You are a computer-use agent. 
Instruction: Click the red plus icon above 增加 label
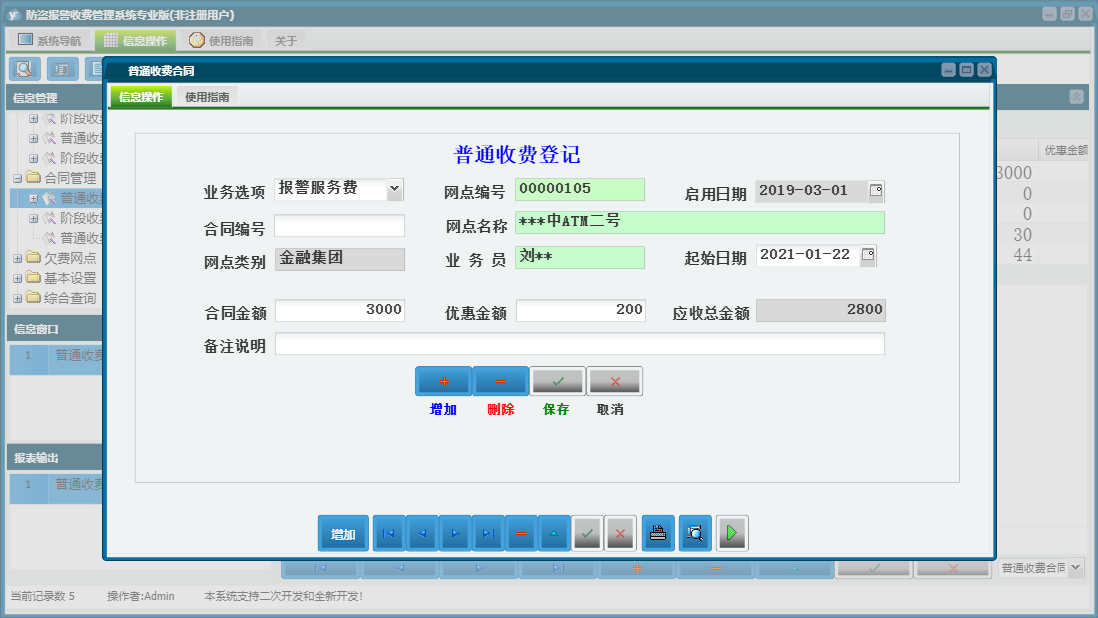pyautogui.click(x=443, y=381)
